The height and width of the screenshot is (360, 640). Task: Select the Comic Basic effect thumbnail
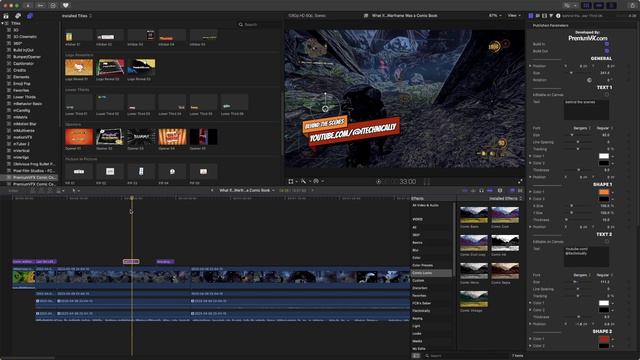[x=473, y=215]
